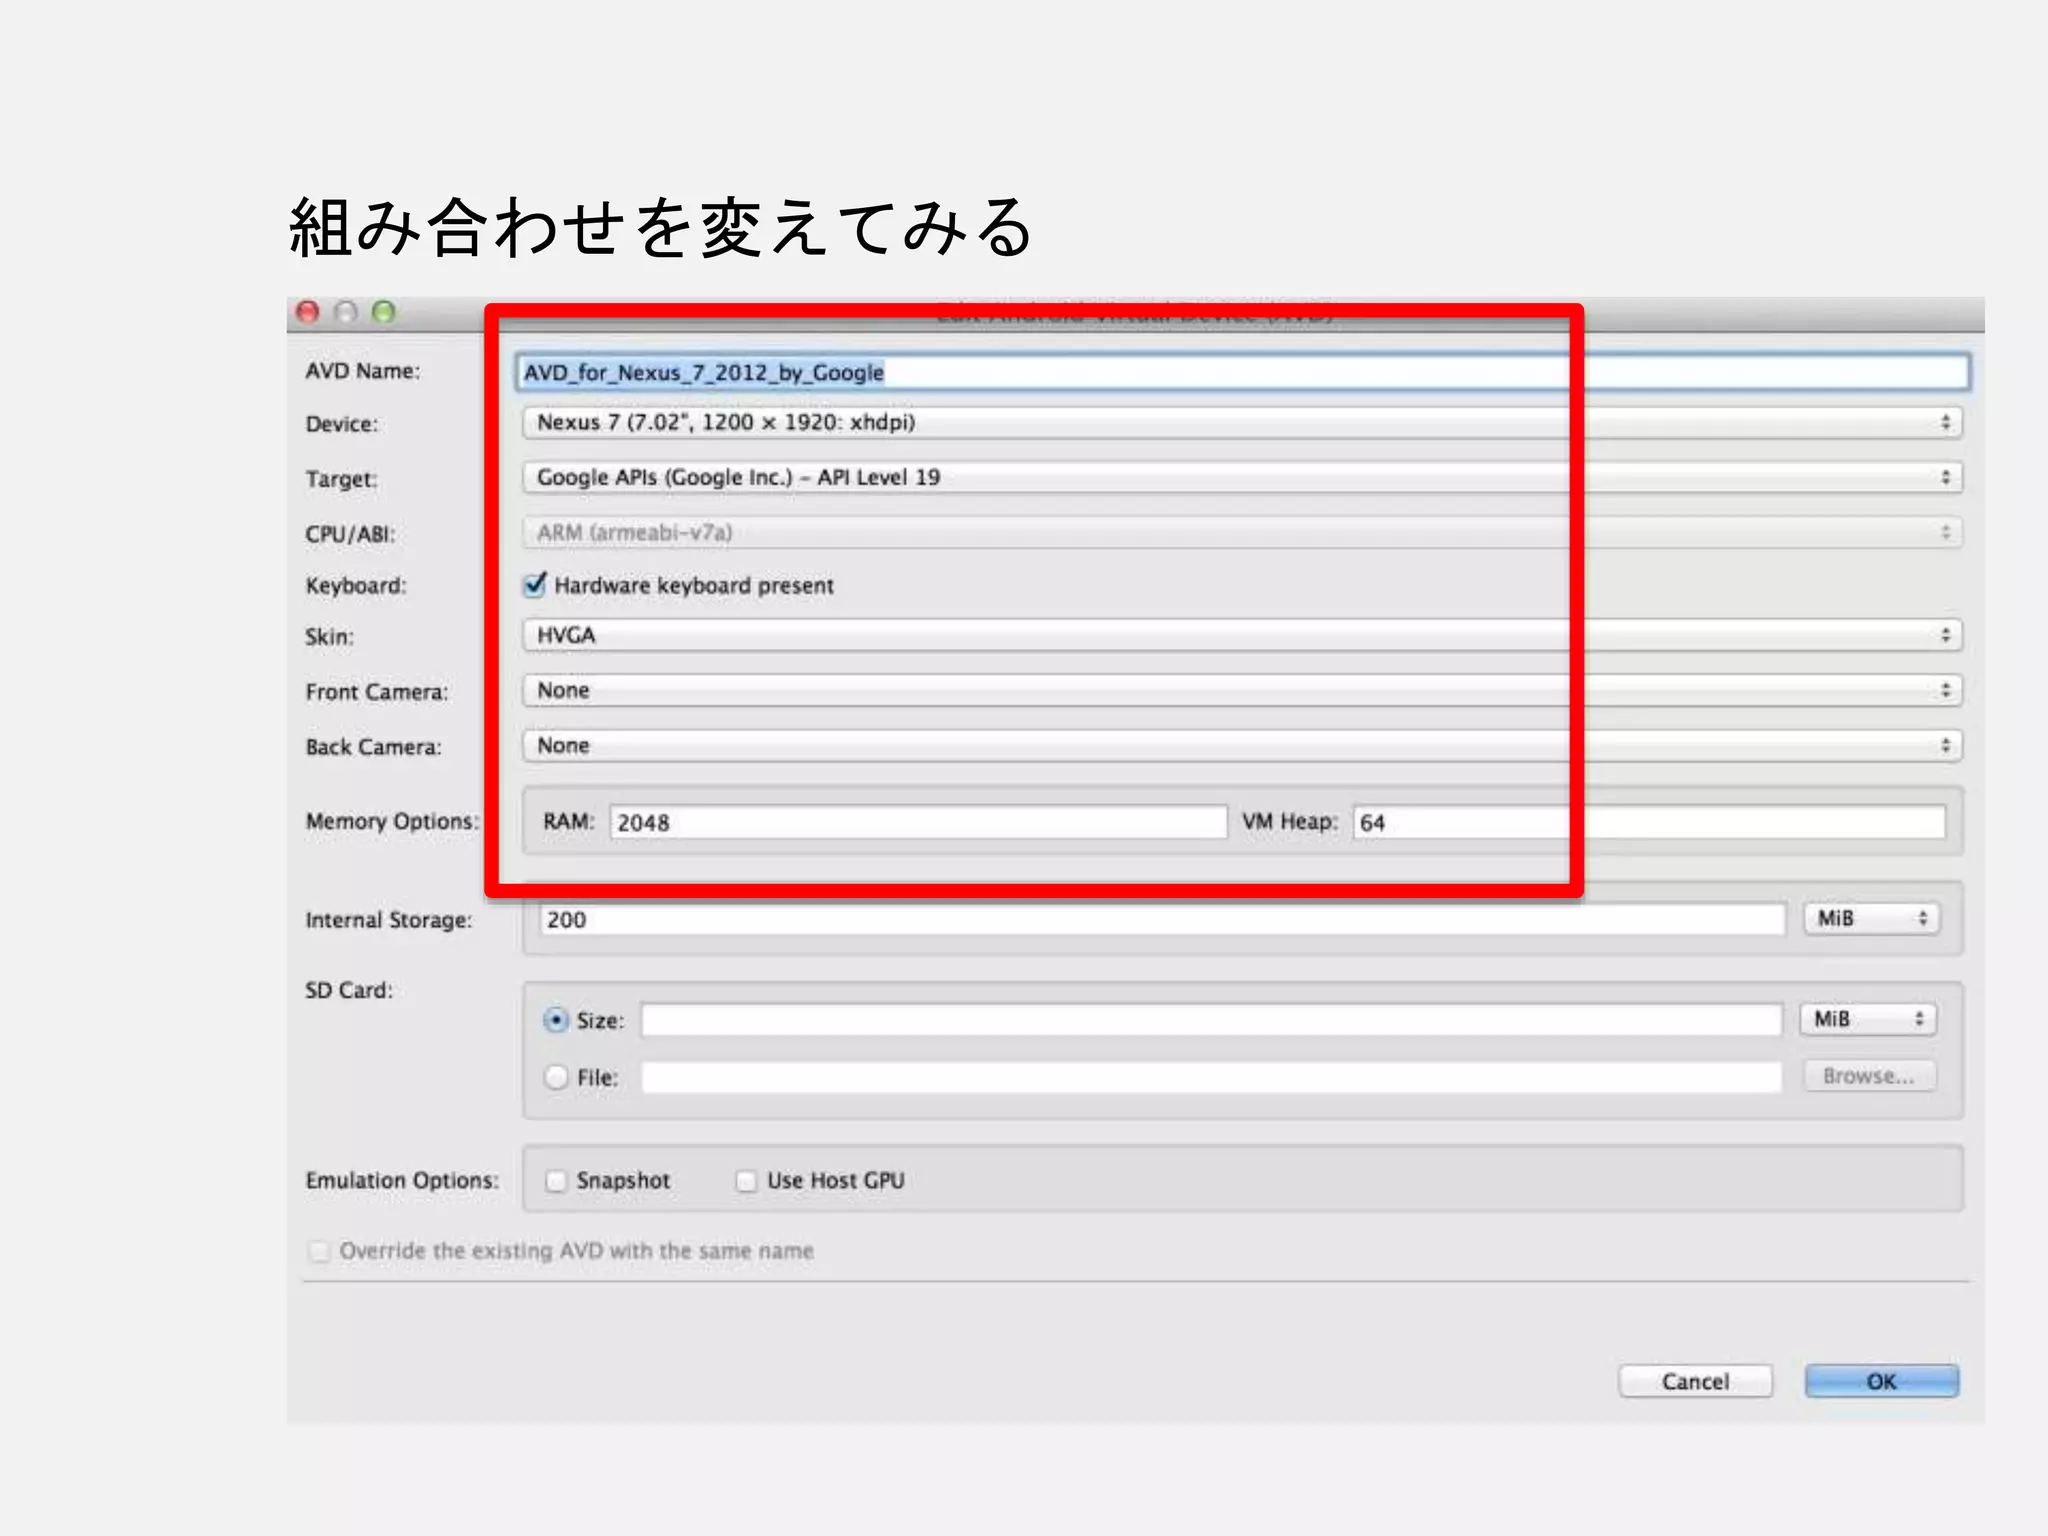Click the VM Heap input field
This screenshot has width=2048, height=1536.
coord(1649,822)
